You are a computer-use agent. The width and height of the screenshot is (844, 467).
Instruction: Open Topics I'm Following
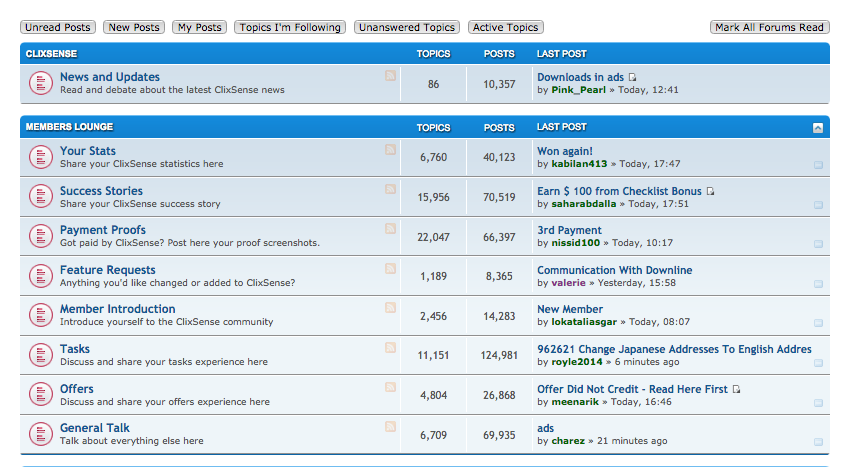click(290, 27)
